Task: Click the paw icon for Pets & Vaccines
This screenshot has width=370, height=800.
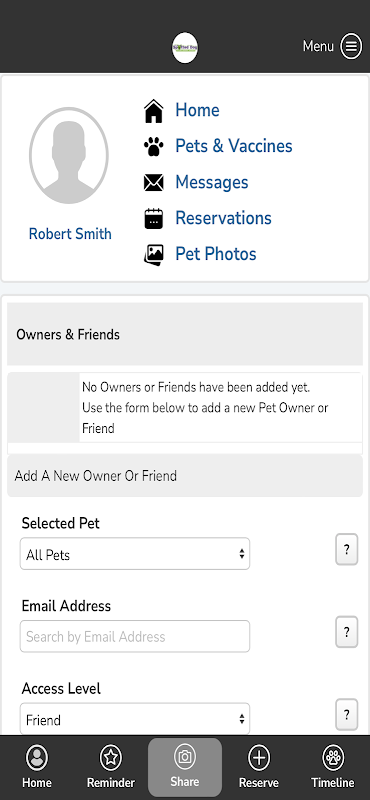Action: (x=154, y=147)
